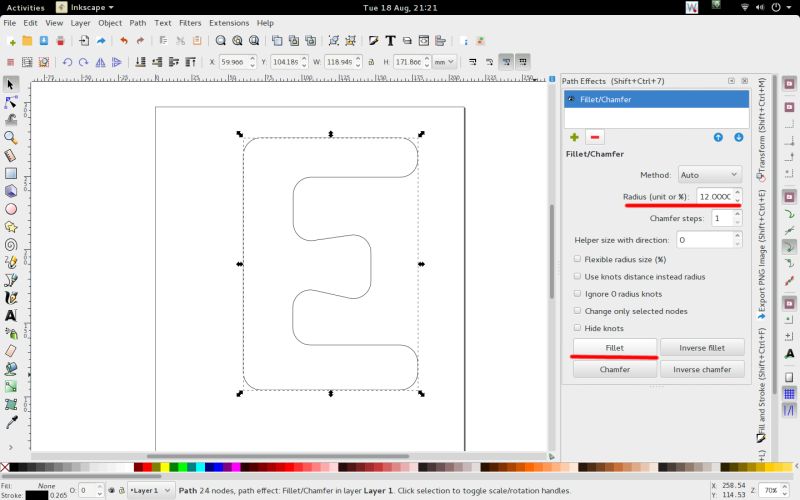The image size is (800, 500).
Task: Click the Zoom to selection icon
Action: click(220, 41)
